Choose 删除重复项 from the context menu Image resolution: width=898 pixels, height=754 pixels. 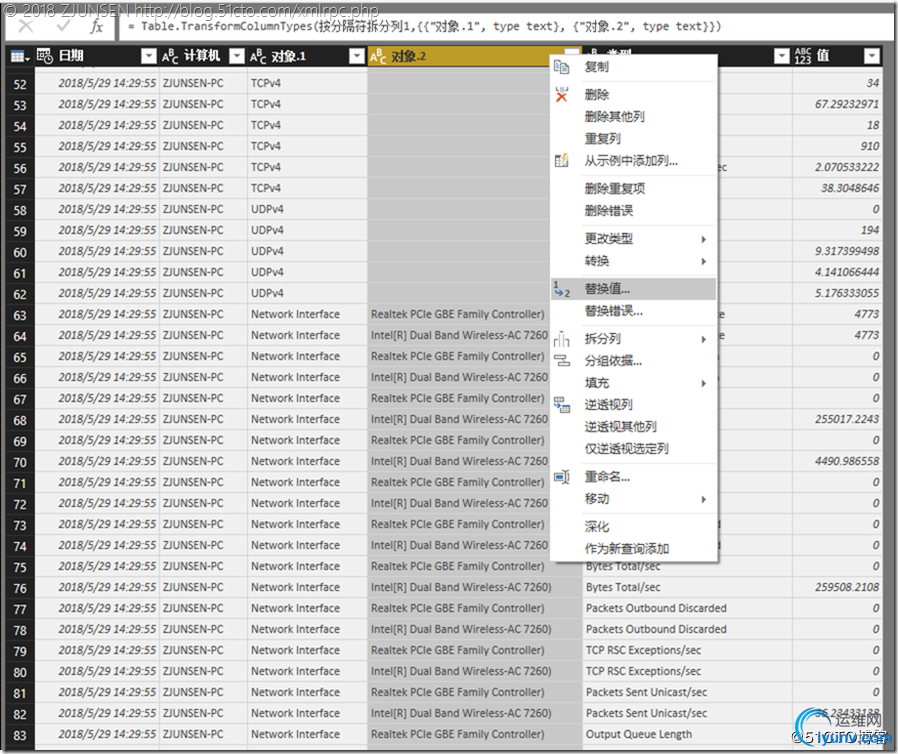615,188
